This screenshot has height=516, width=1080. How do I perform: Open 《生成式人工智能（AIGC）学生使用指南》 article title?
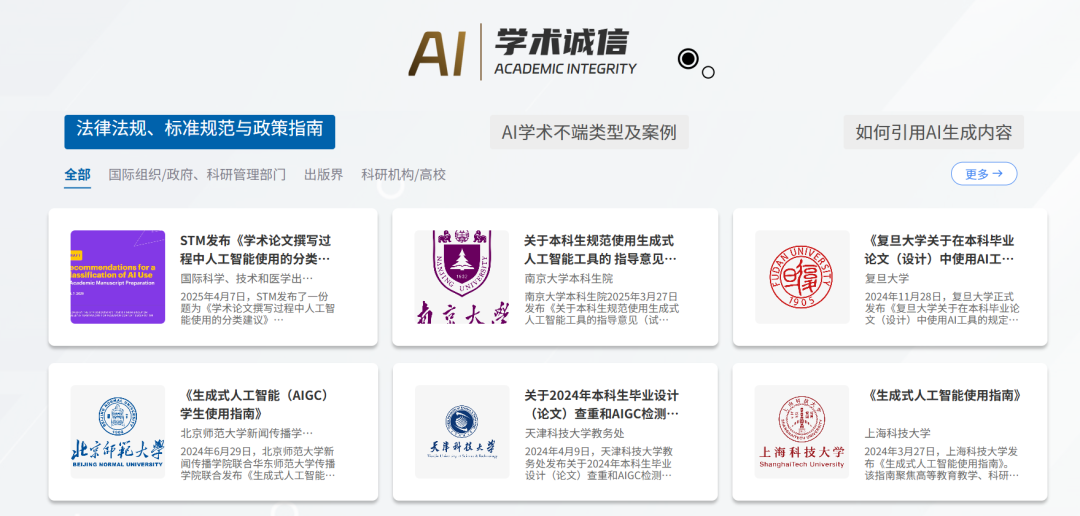[257, 404]
